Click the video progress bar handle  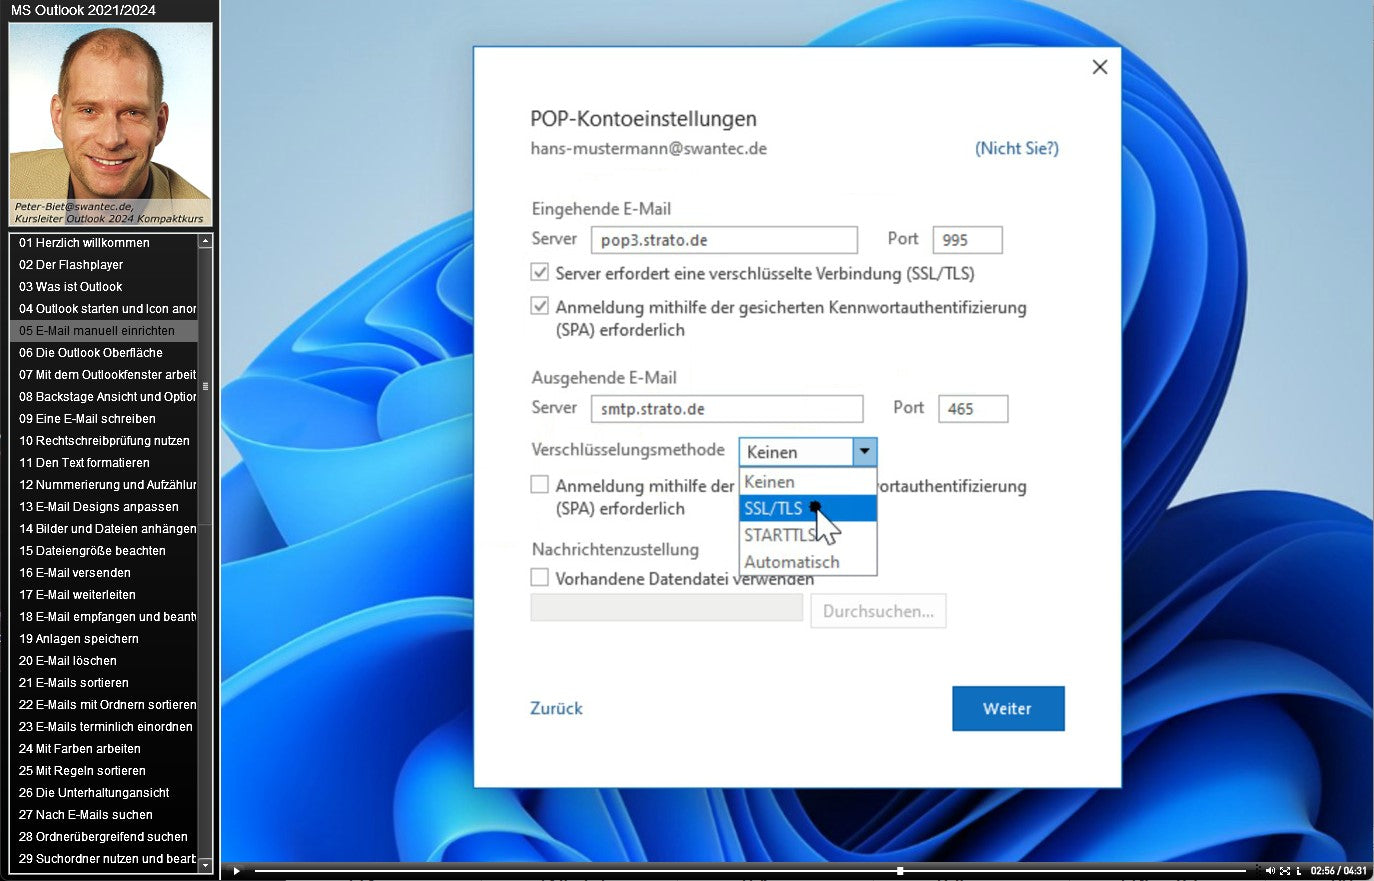tap(900, 871)
